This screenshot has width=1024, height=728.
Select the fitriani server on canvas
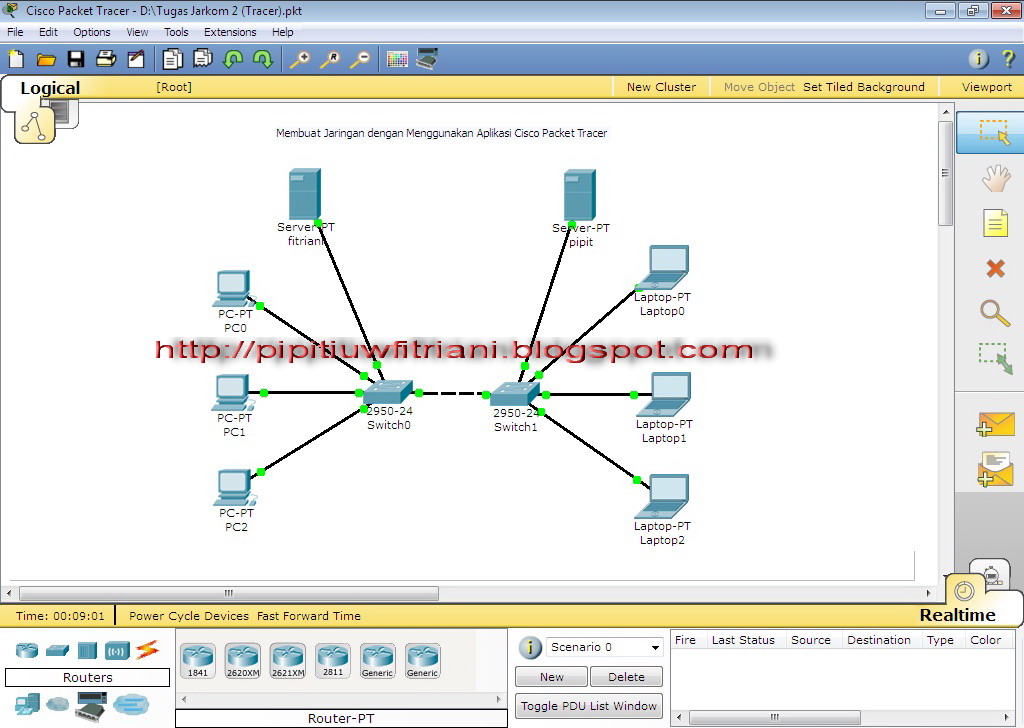[x=304, y=194]
